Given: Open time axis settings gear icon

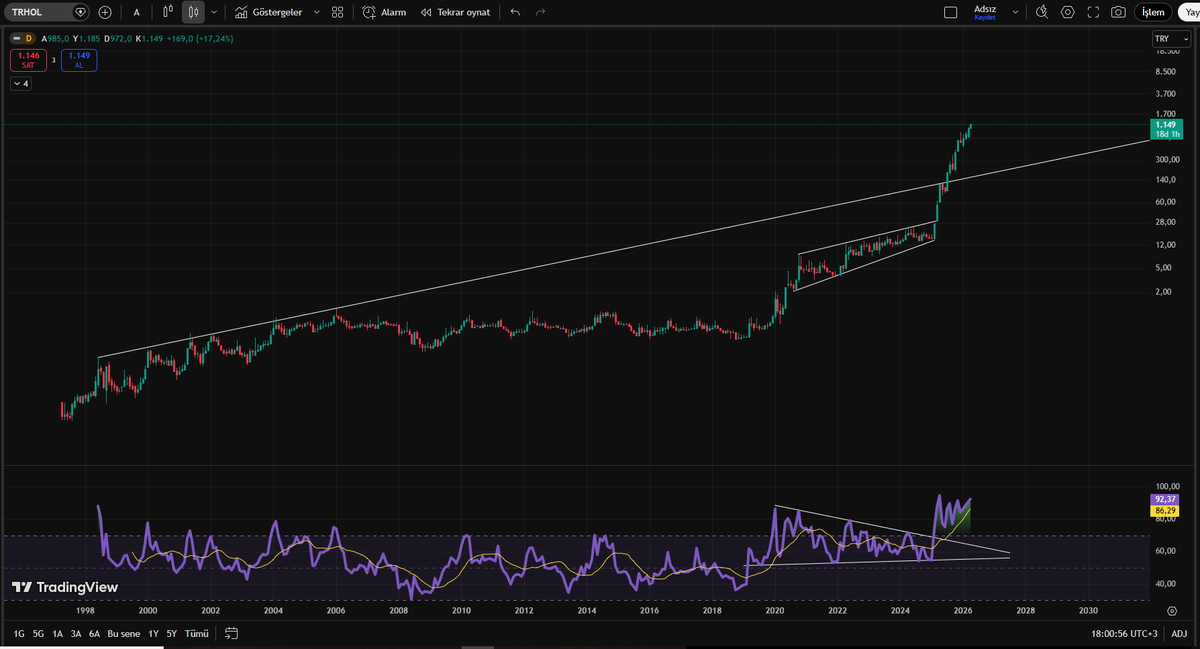Looking at the screenshot, I should [1172, 610].
